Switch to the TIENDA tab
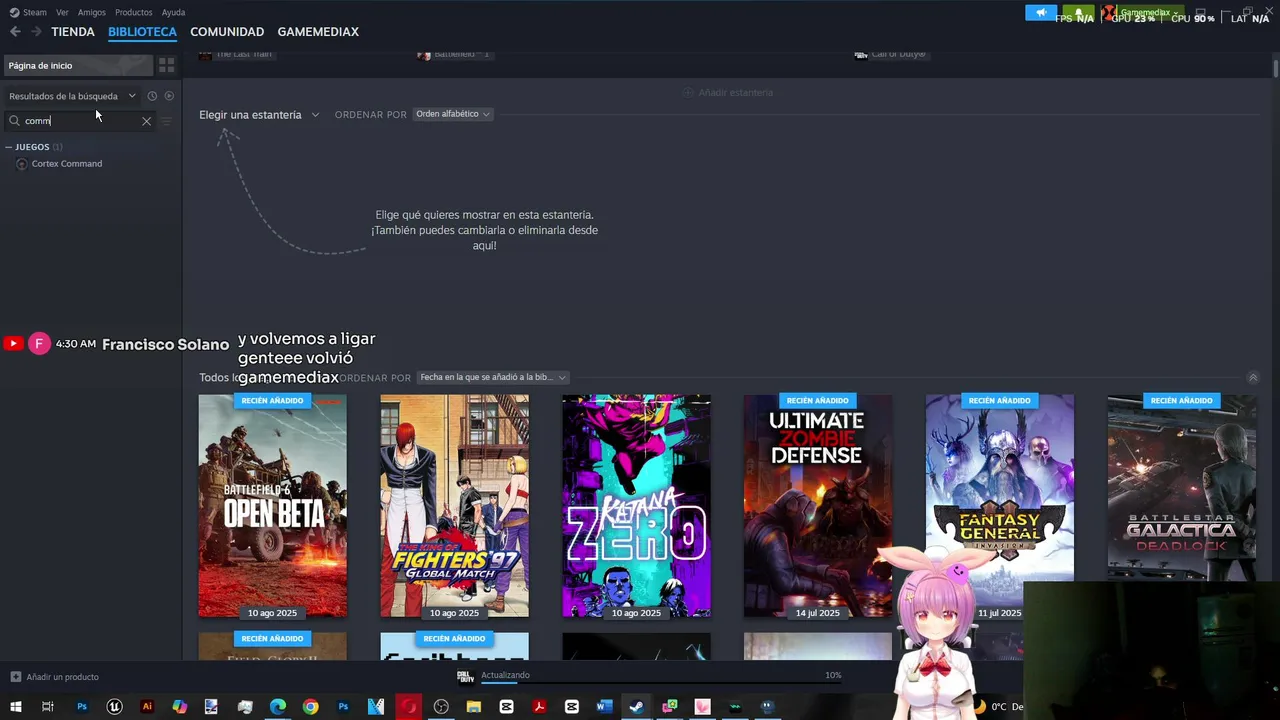This screenshot has height=720, width=1280. pyautogui.click(x=73, y=32)
